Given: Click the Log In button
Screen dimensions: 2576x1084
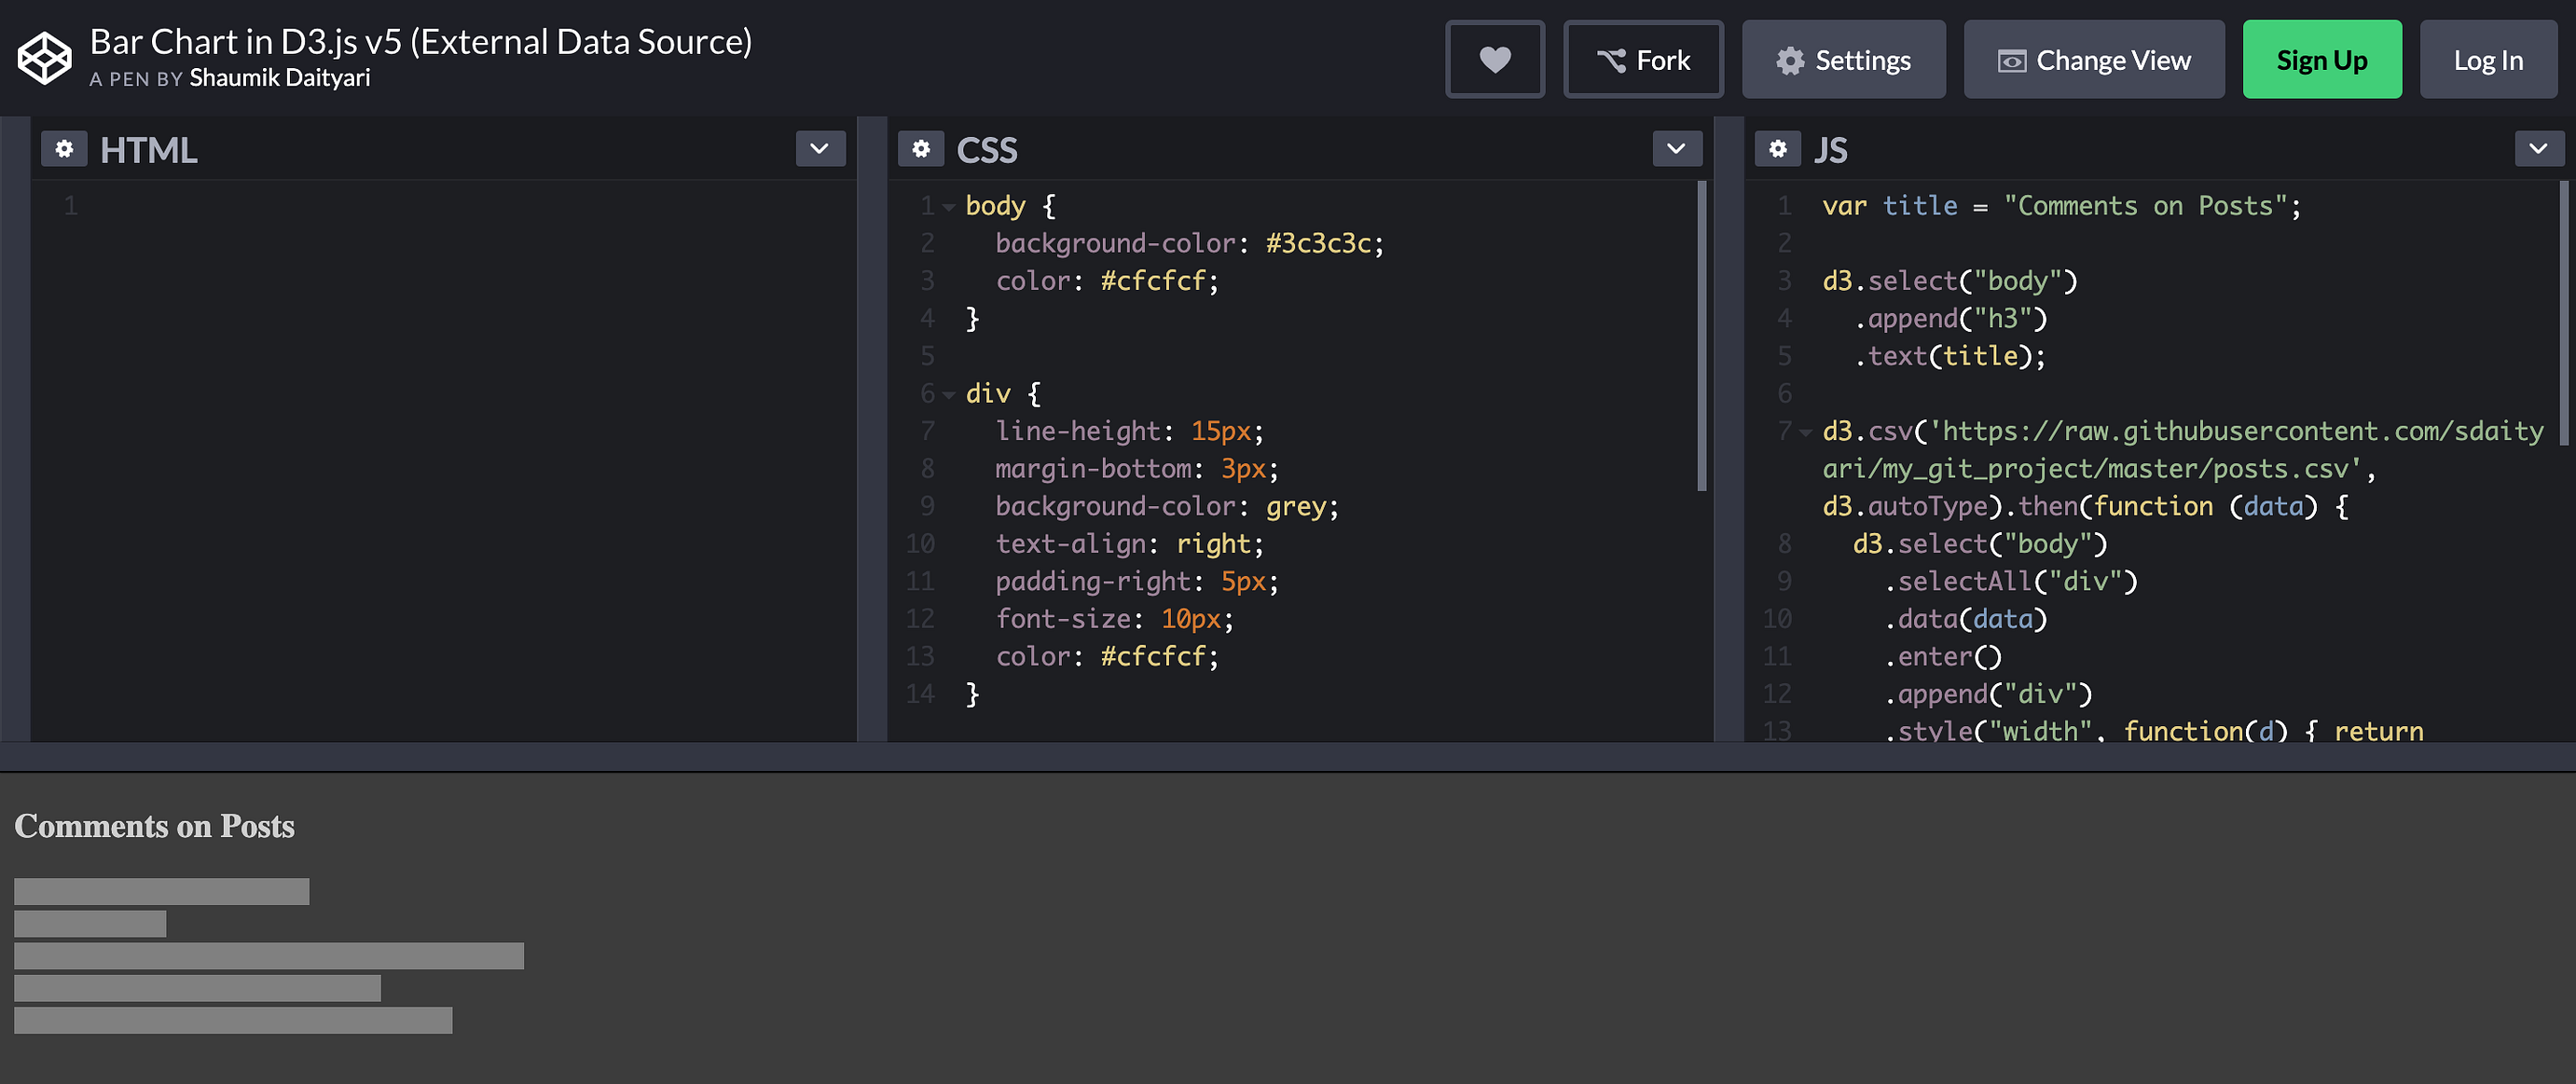Looking at the screenshot, I should [2487, 60].
